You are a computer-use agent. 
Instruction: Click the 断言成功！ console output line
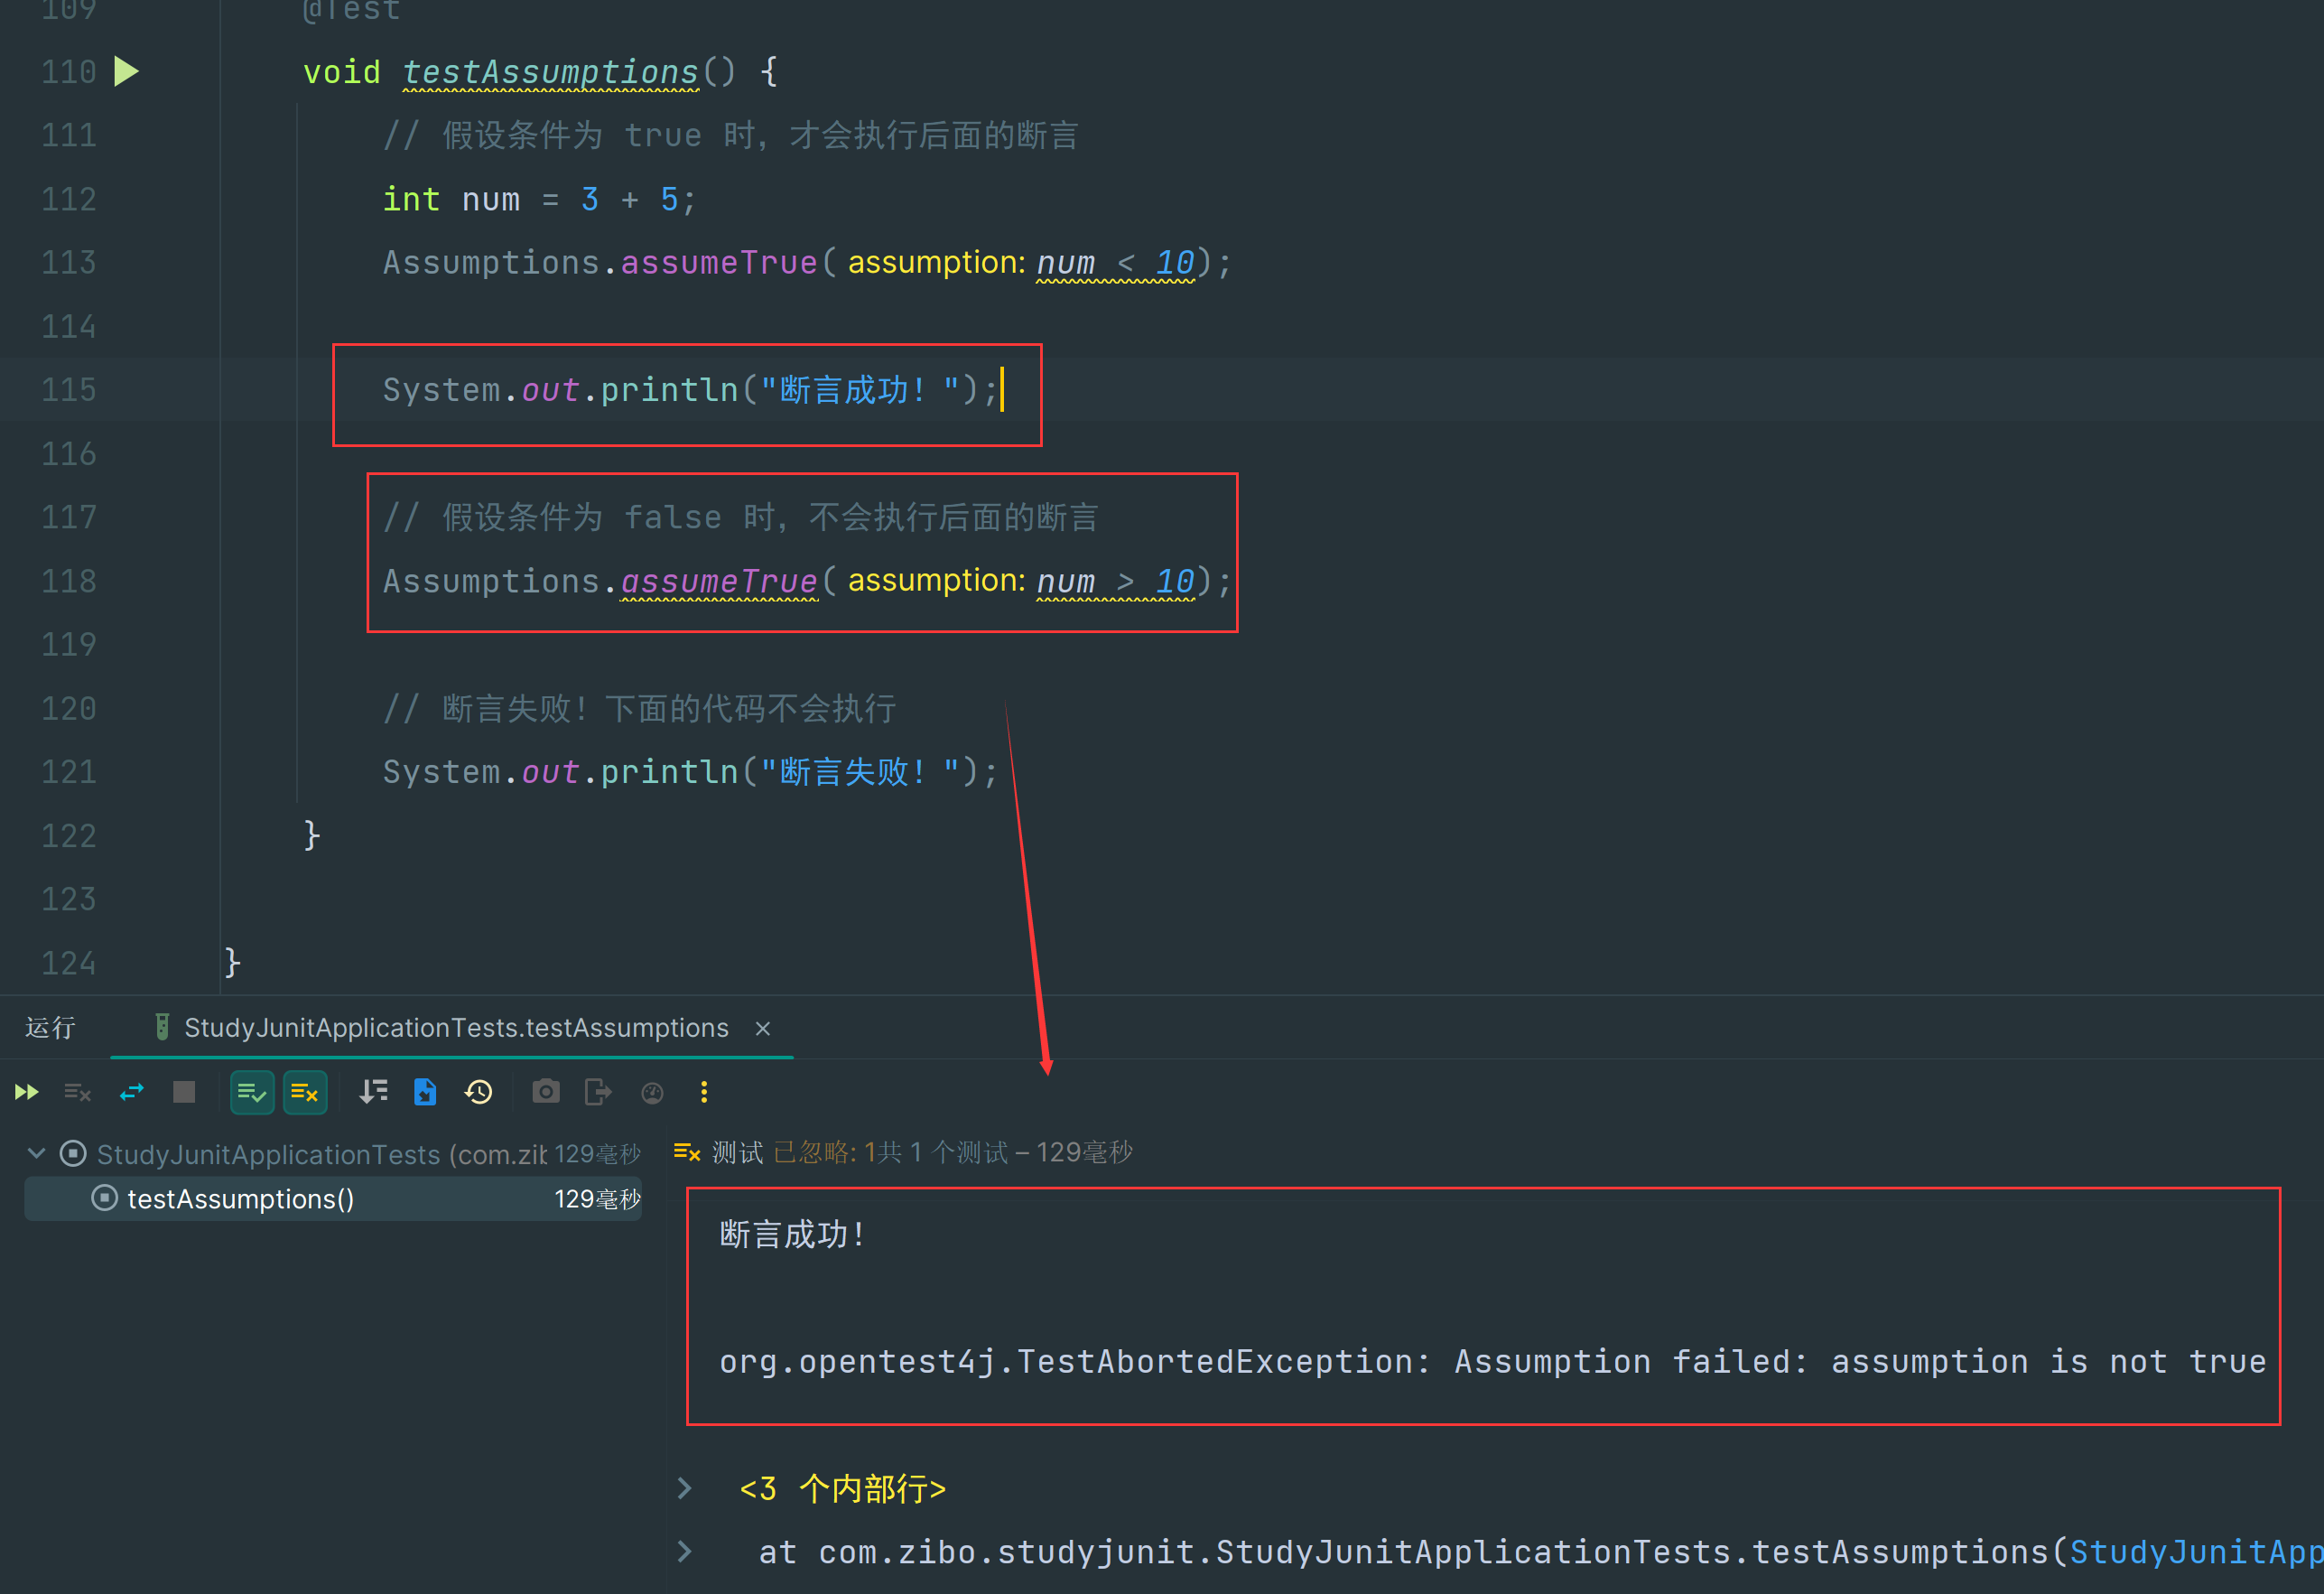click(x=792, y=1235)
